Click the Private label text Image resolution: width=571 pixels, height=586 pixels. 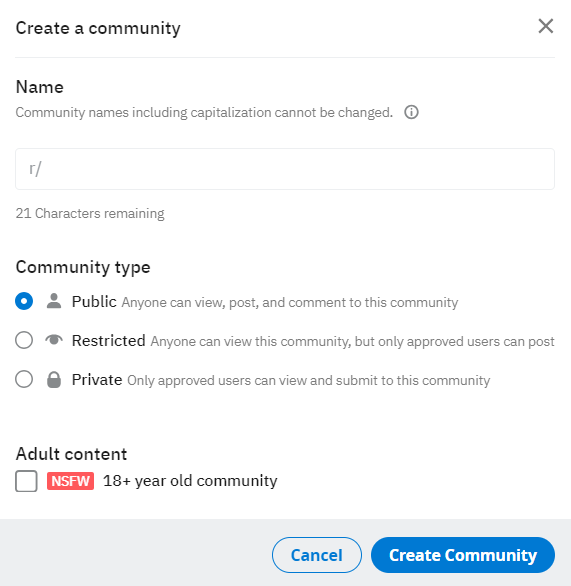point(97,380)
